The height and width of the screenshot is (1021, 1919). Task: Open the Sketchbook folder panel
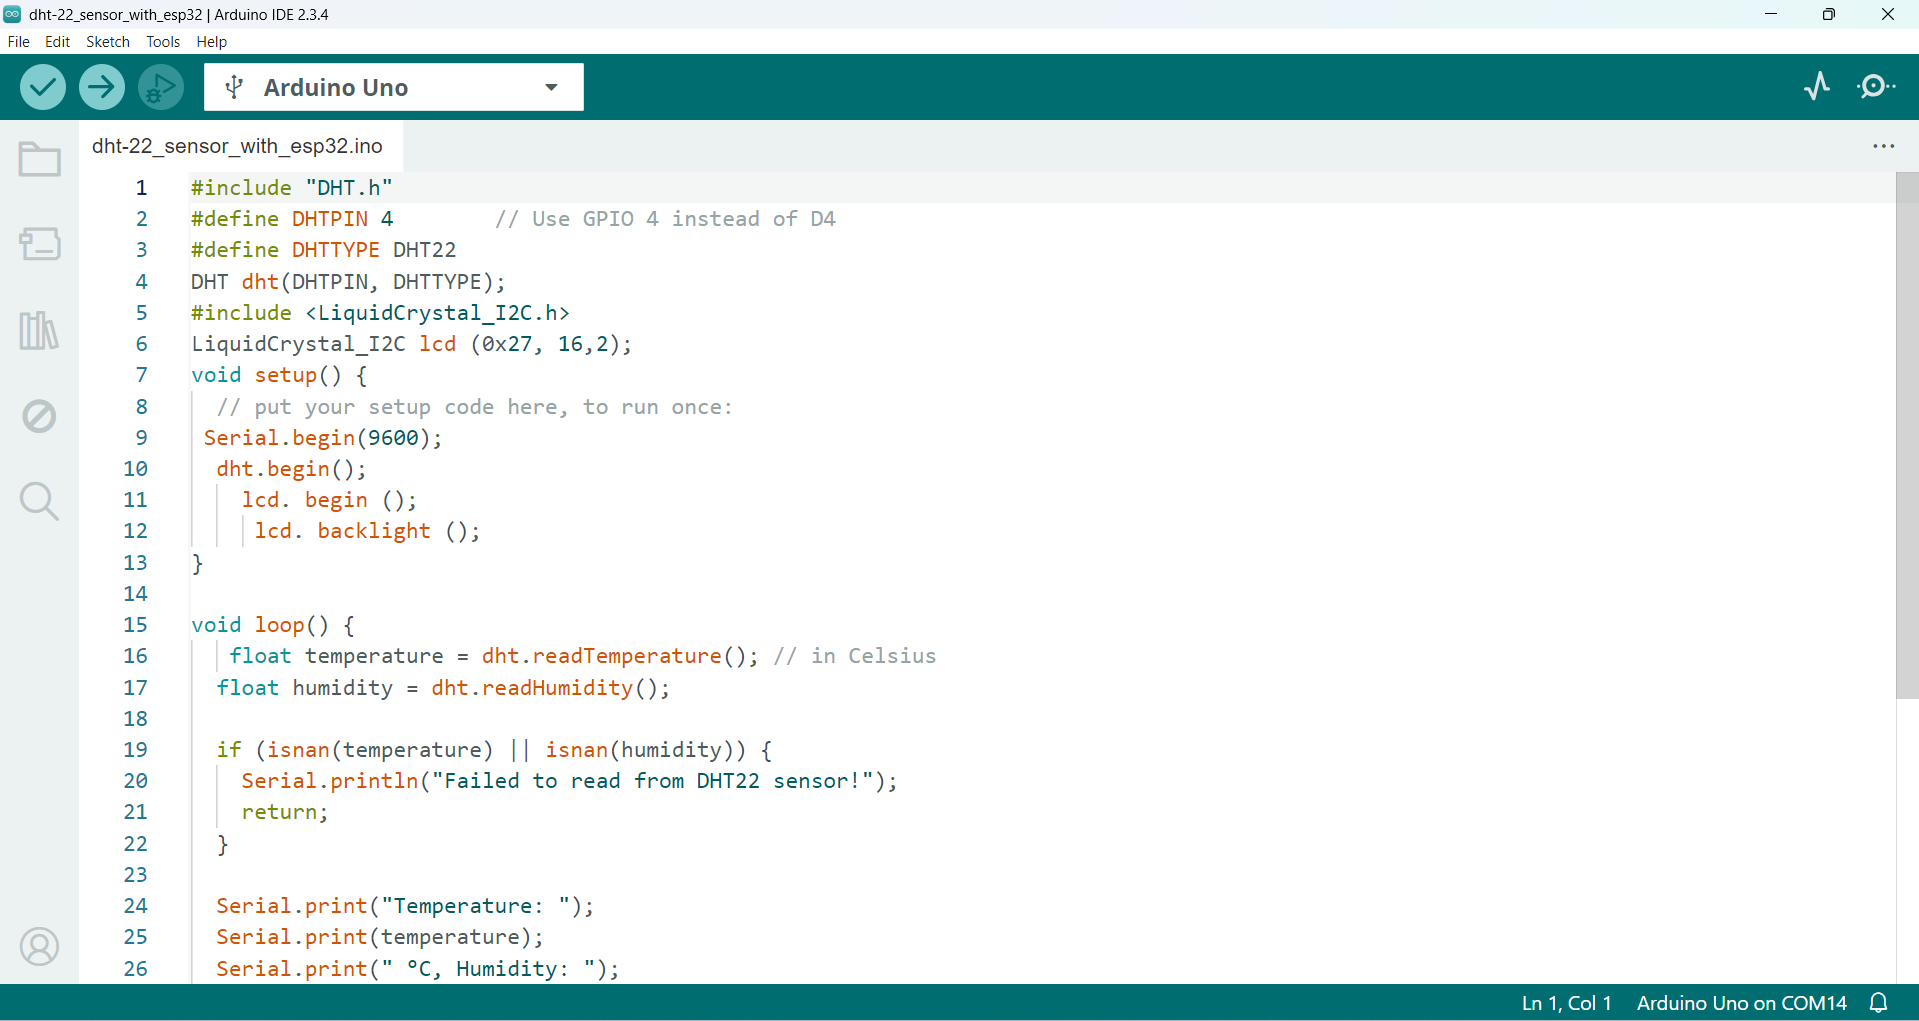[40, 159]
